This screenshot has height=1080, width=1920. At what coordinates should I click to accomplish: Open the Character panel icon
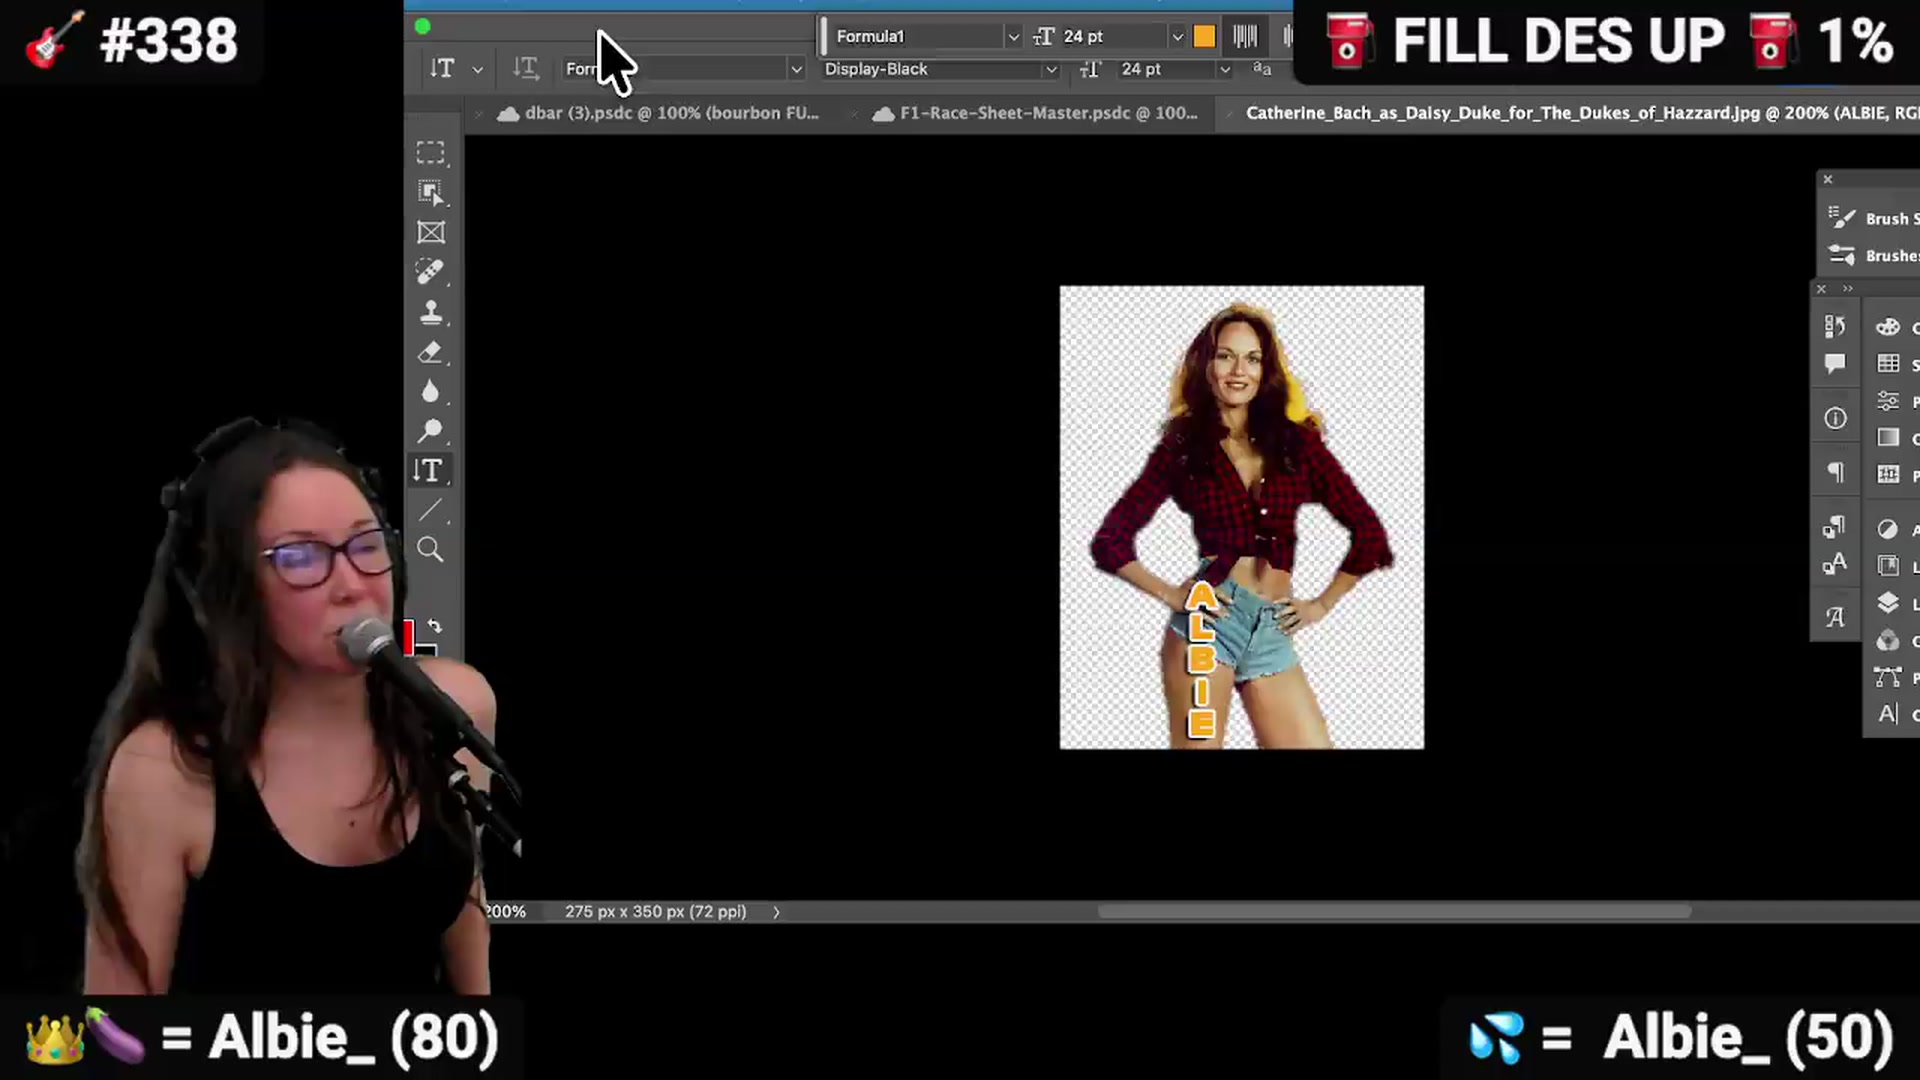tap(1888, 714)
